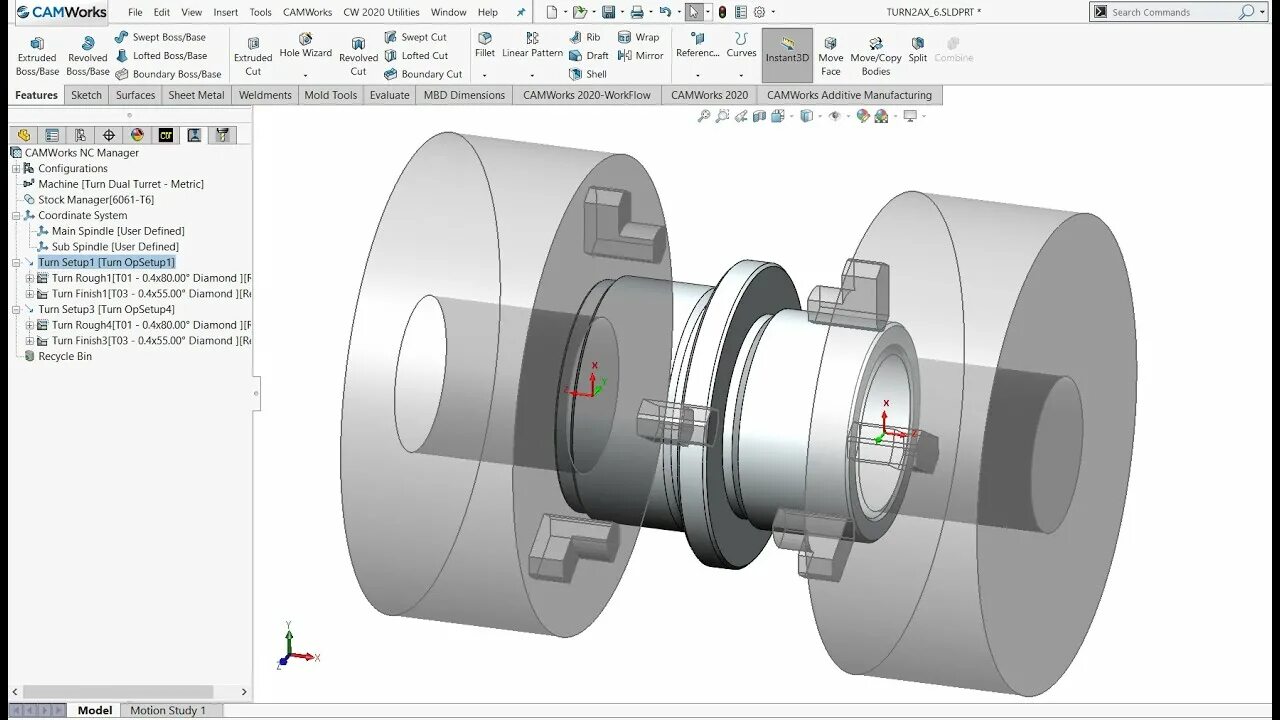This screenshot has width=1280, height=720.
Task: Click the Move/Copy Bodies tool
Action: click(876, 57)
